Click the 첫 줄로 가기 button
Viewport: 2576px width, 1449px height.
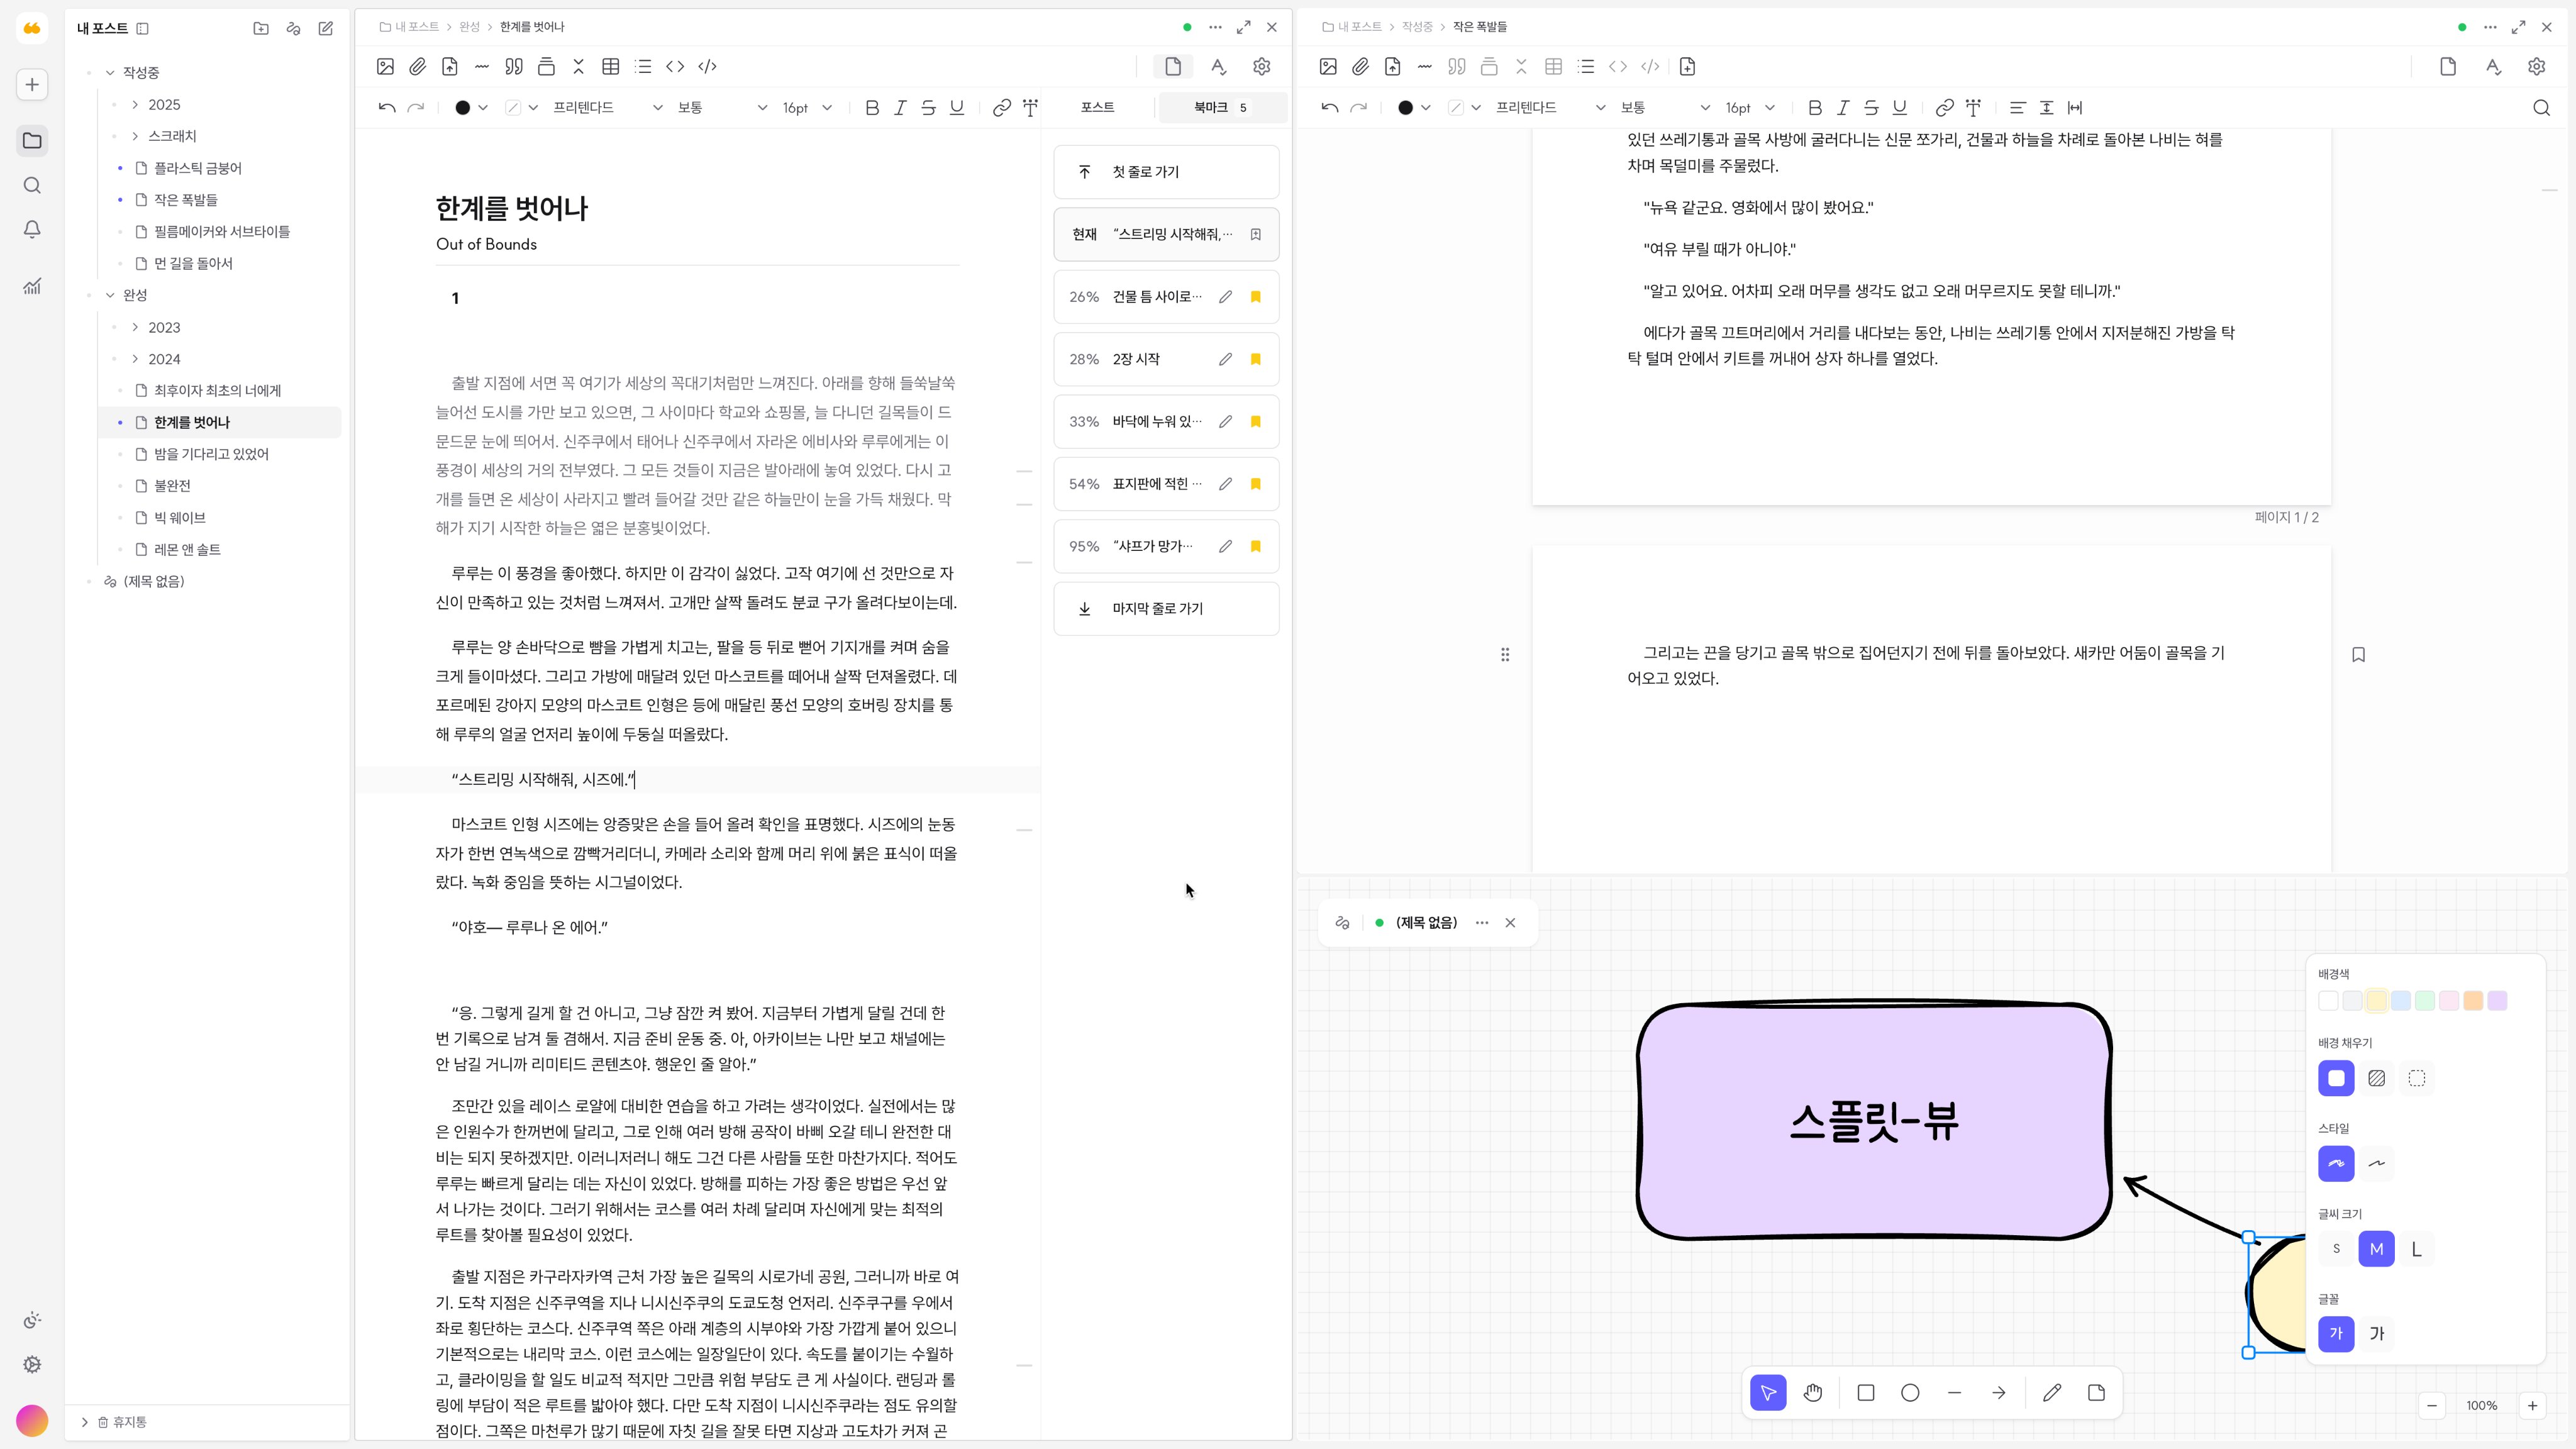(1165, 171)
